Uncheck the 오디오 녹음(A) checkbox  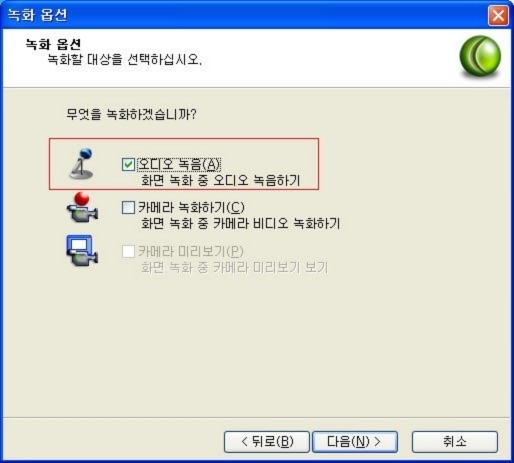click(x=128, y=164)
